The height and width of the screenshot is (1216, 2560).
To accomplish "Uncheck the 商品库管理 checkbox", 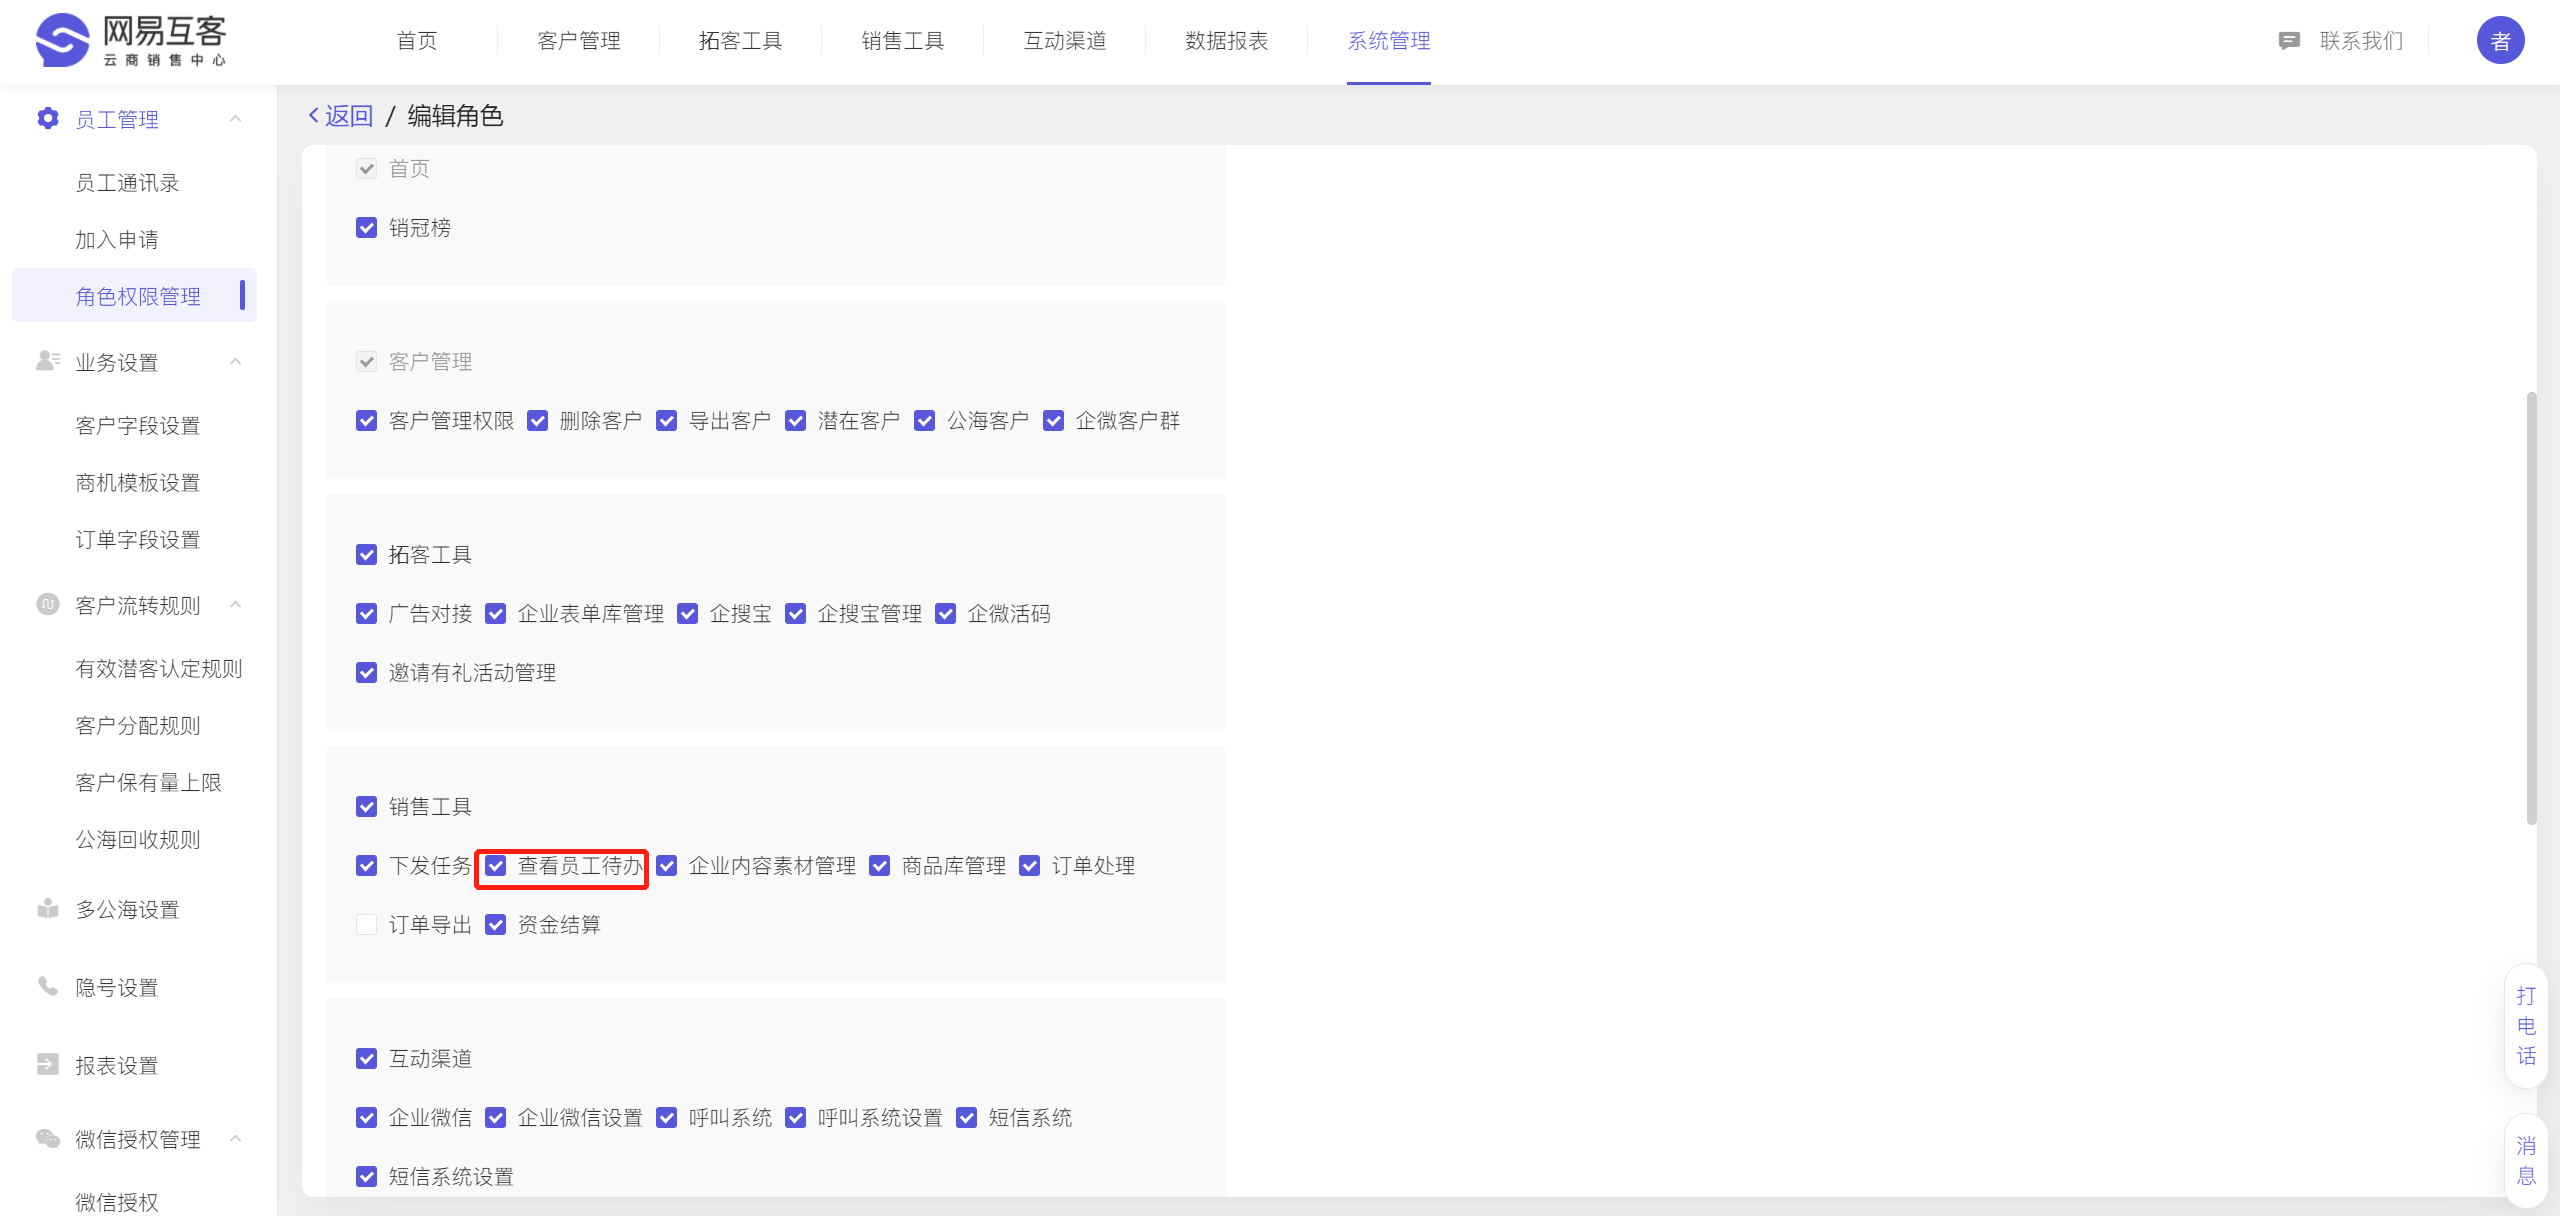I will coord(880,866).
